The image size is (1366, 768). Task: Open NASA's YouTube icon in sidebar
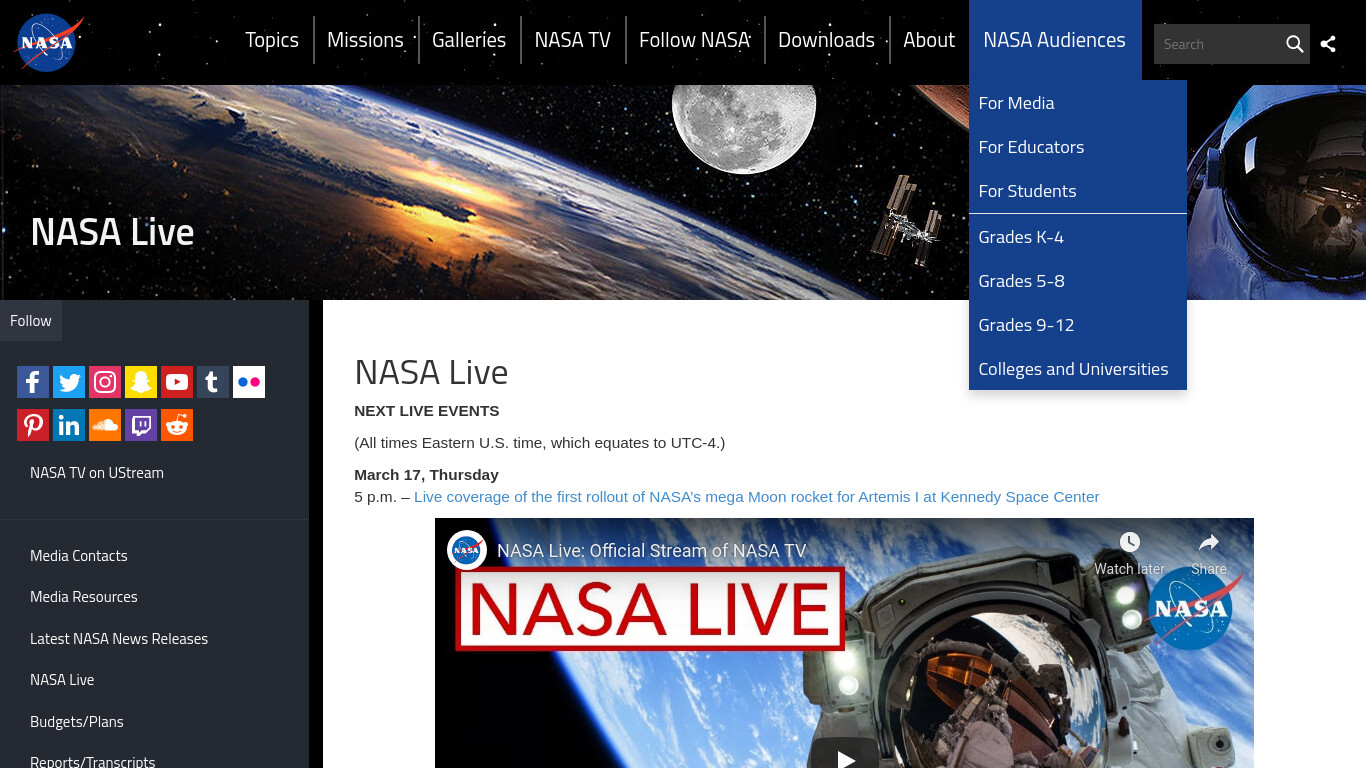pos(177,382)
